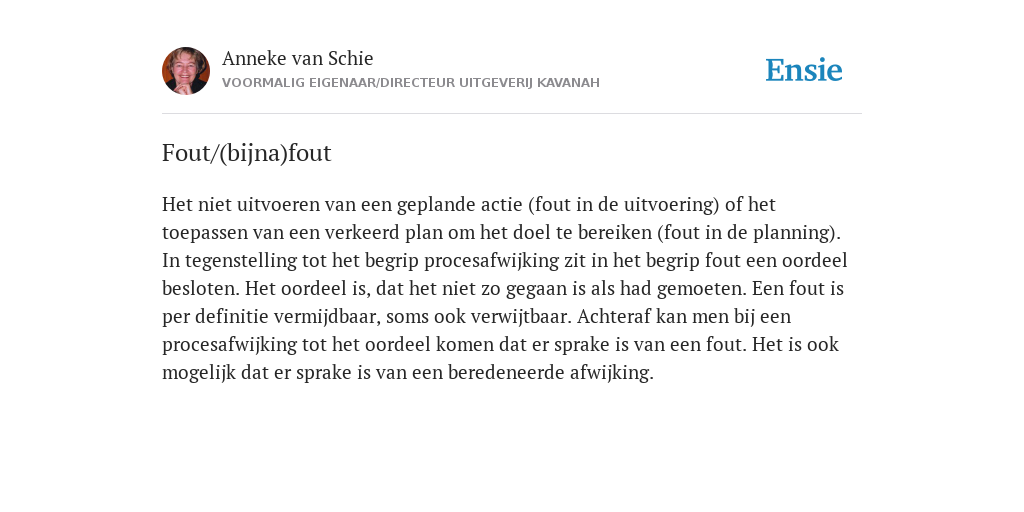Click the sentence start 'In tegenstelling tot'
Image resolution: width=1024 pixels, height=512 pixels.
pos(238,261)
